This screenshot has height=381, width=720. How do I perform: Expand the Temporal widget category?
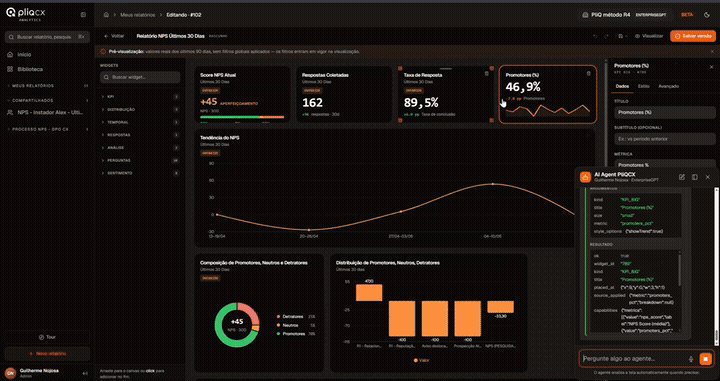pos(140,122)
